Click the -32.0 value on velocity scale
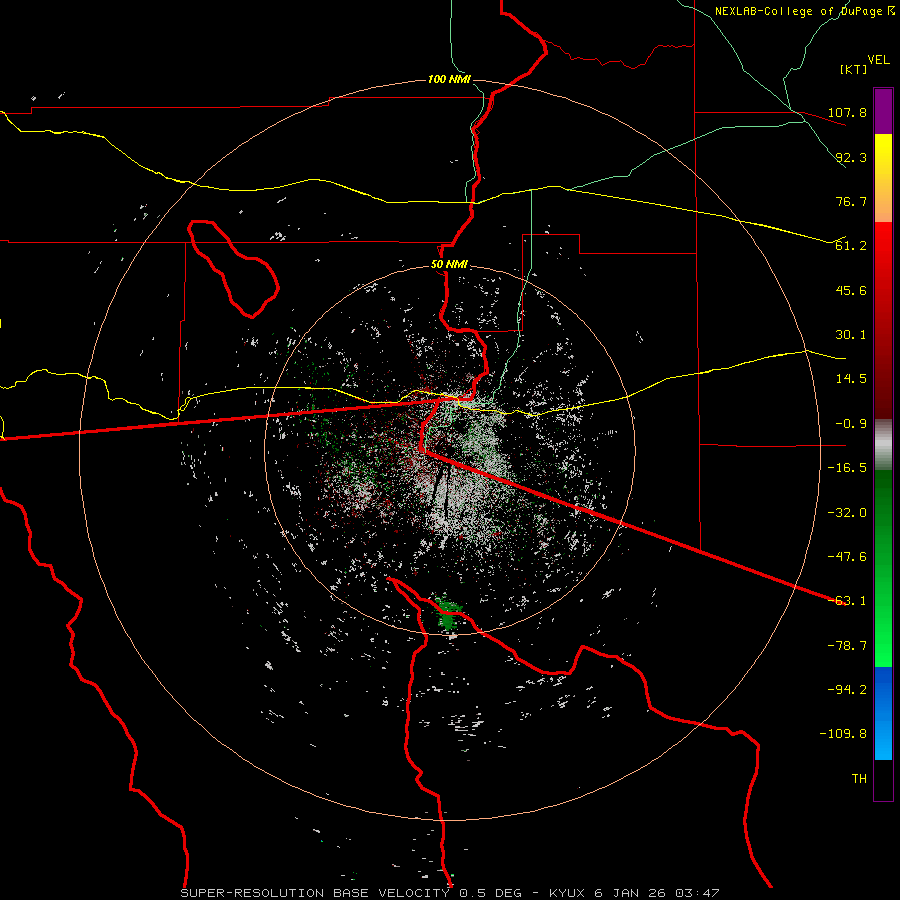 847,512
